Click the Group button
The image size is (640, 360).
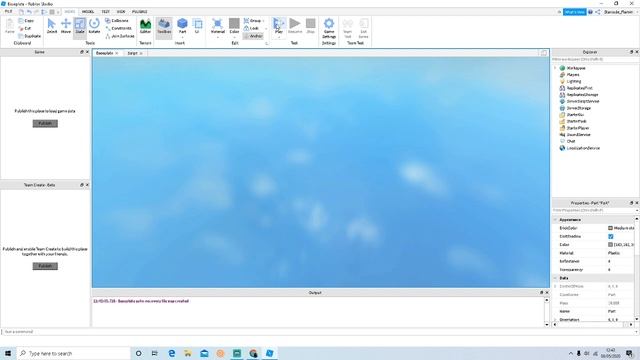pyautogui.click(x=252, y=20)
